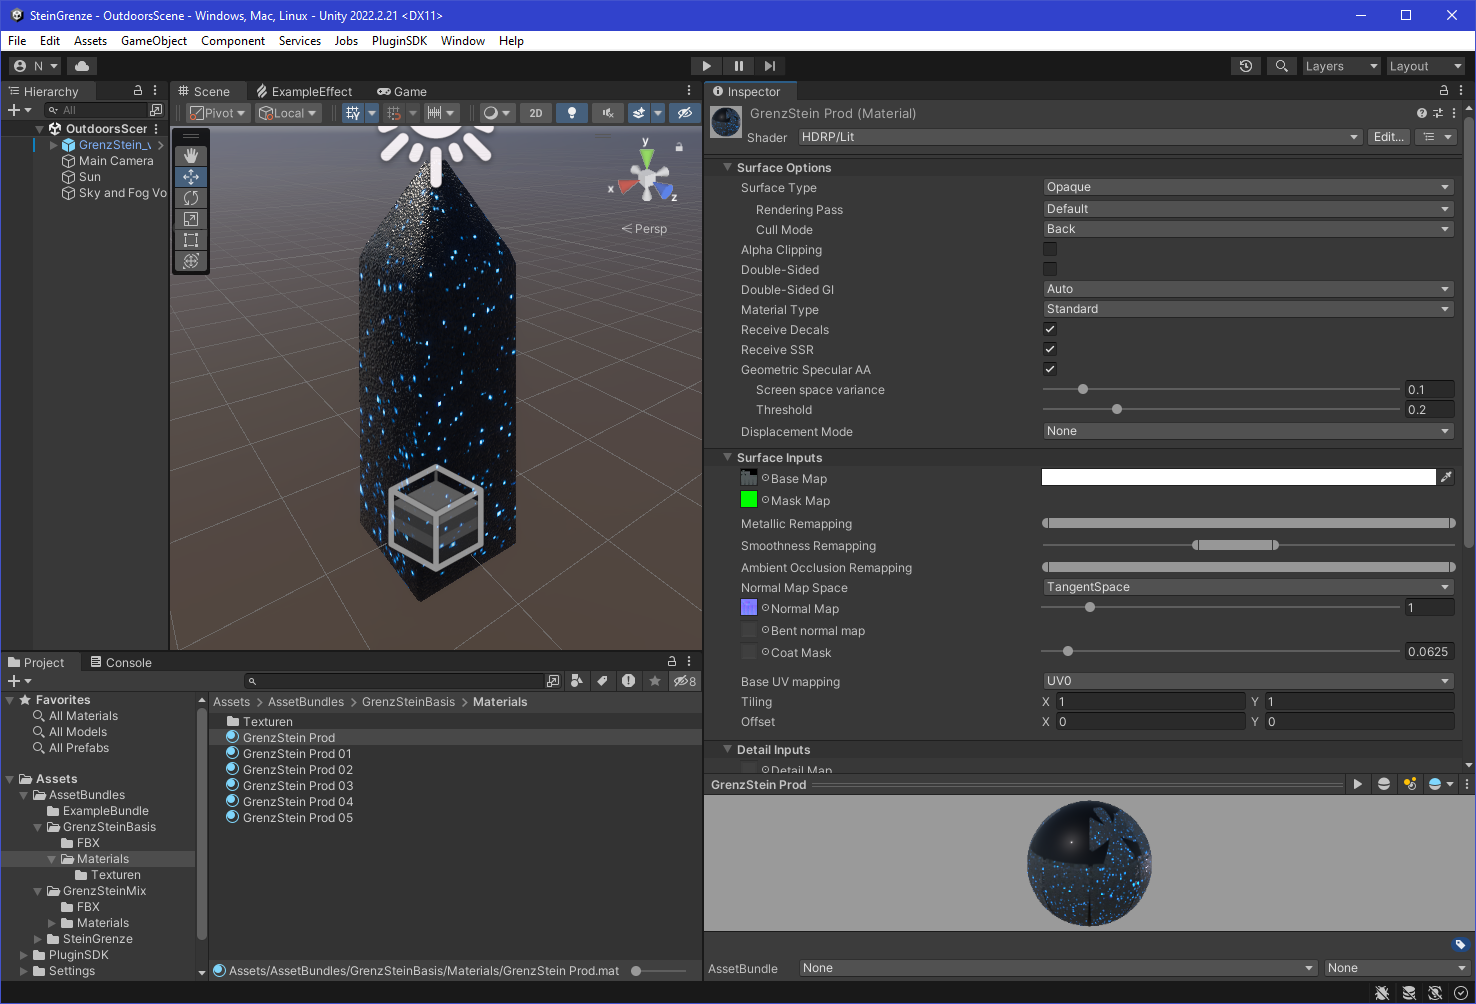Open Undo History in toolbar

[x=1245, y=66]
